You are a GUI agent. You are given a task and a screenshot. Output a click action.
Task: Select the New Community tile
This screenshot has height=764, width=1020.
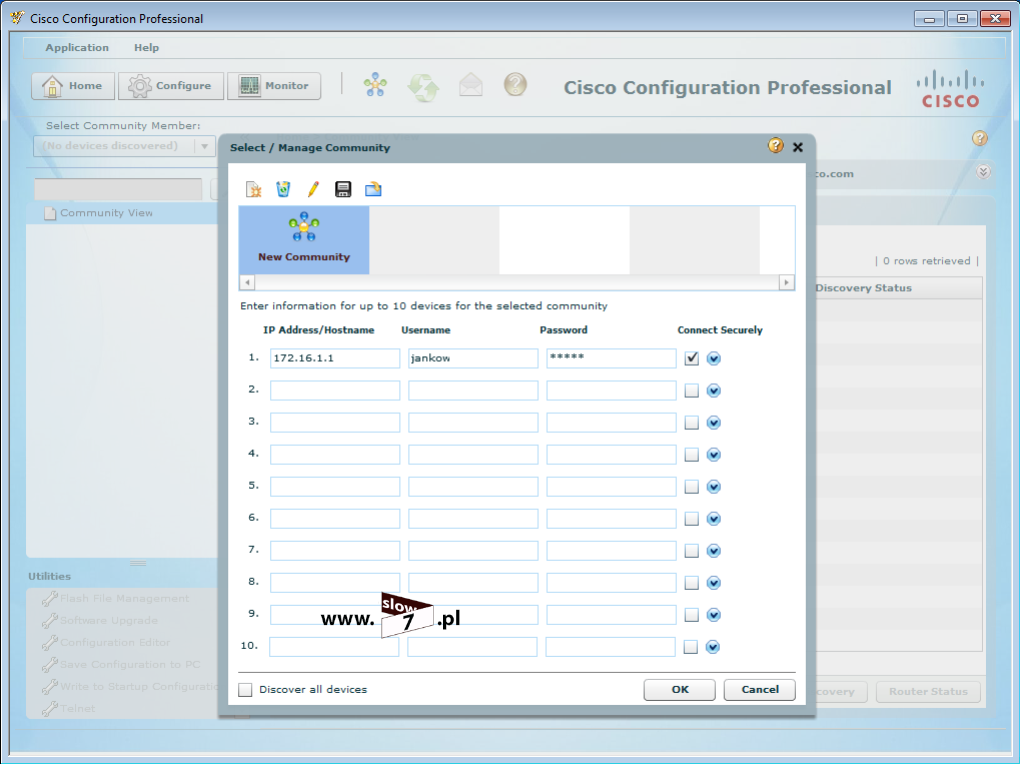pos(304,240)
